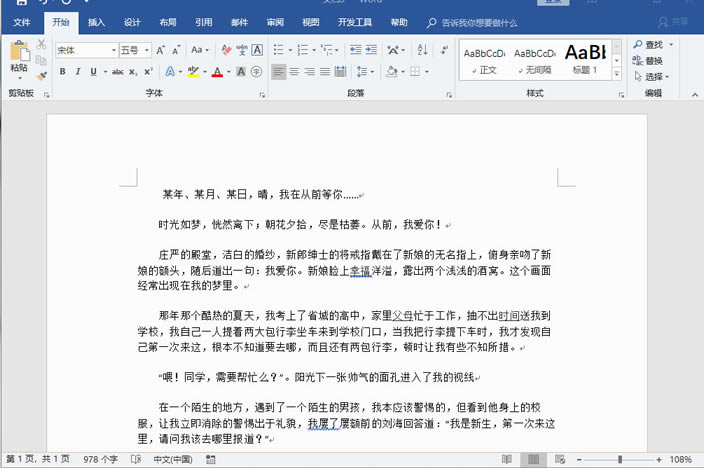704x468 pixels.
Task: Toggle strikethrough abc formatting
Action: (x=118, y=71)
